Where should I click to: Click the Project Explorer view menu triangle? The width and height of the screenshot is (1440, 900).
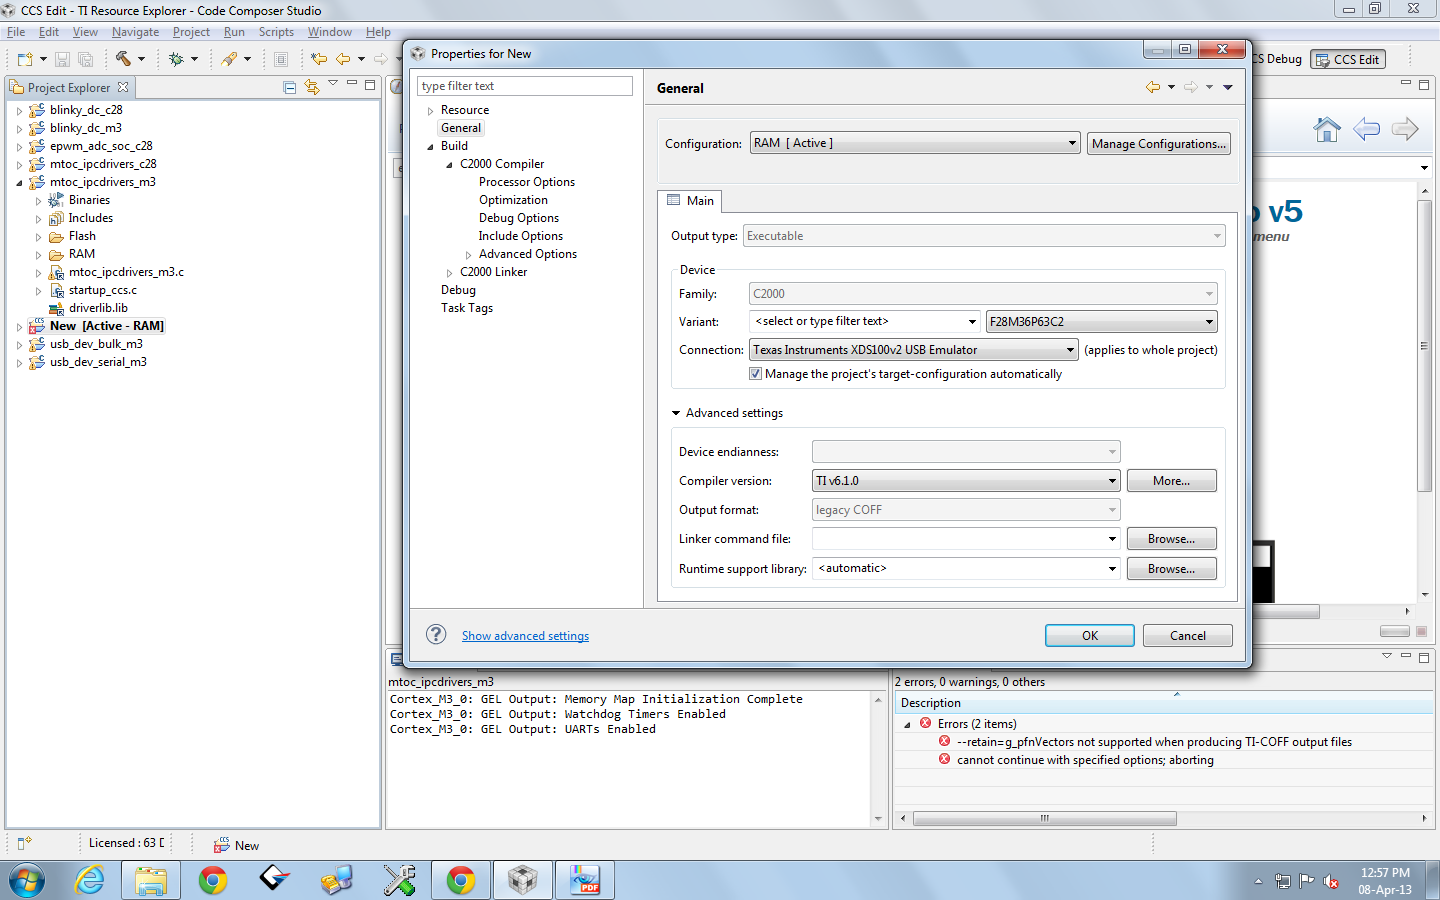tap(333, 83)
